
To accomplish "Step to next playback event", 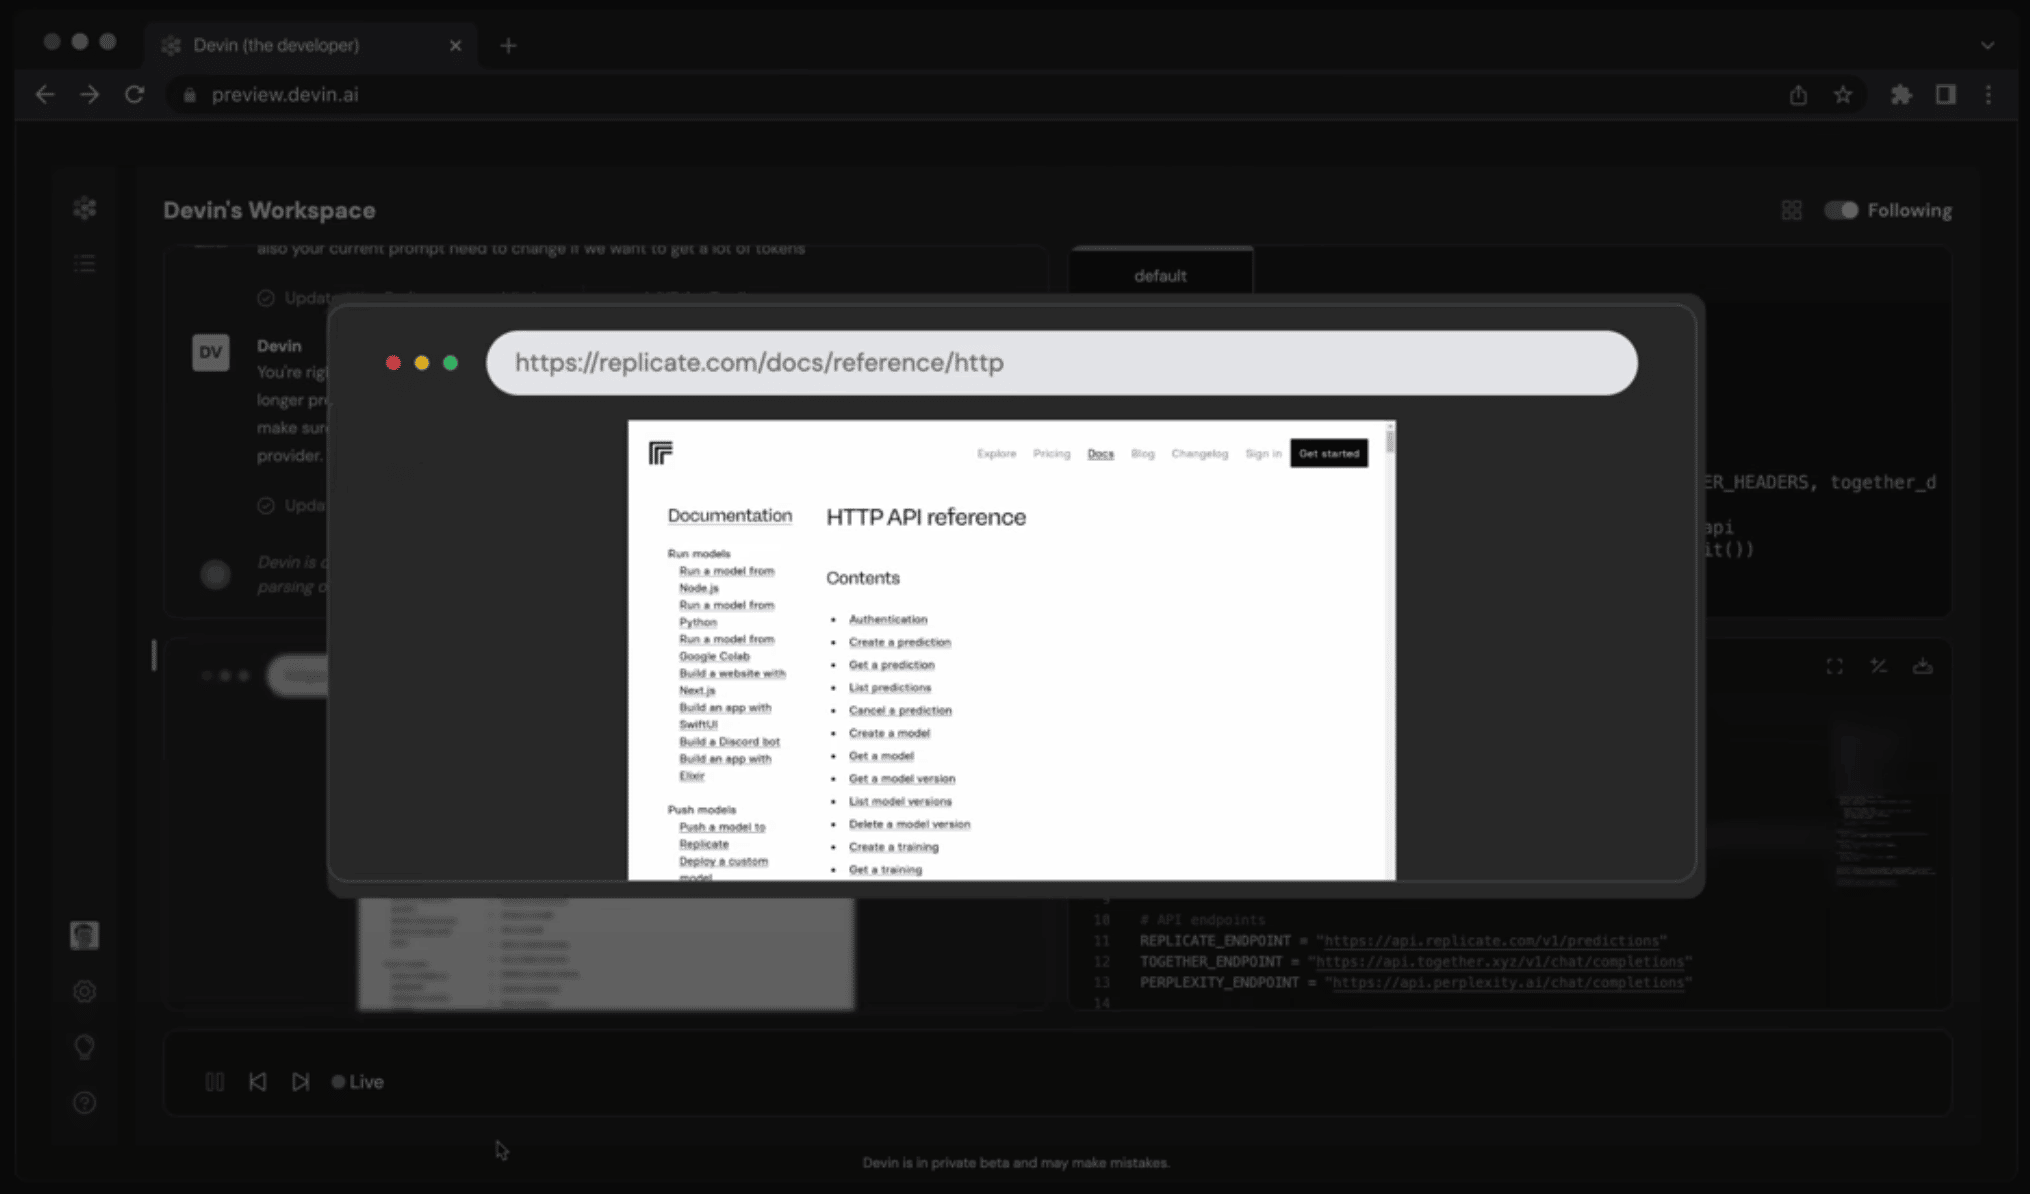I will pos(300,1082).
